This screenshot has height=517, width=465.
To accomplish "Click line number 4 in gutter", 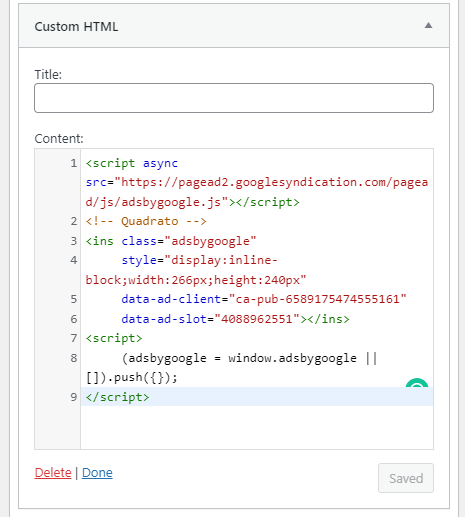I will (x=74, y=260).
